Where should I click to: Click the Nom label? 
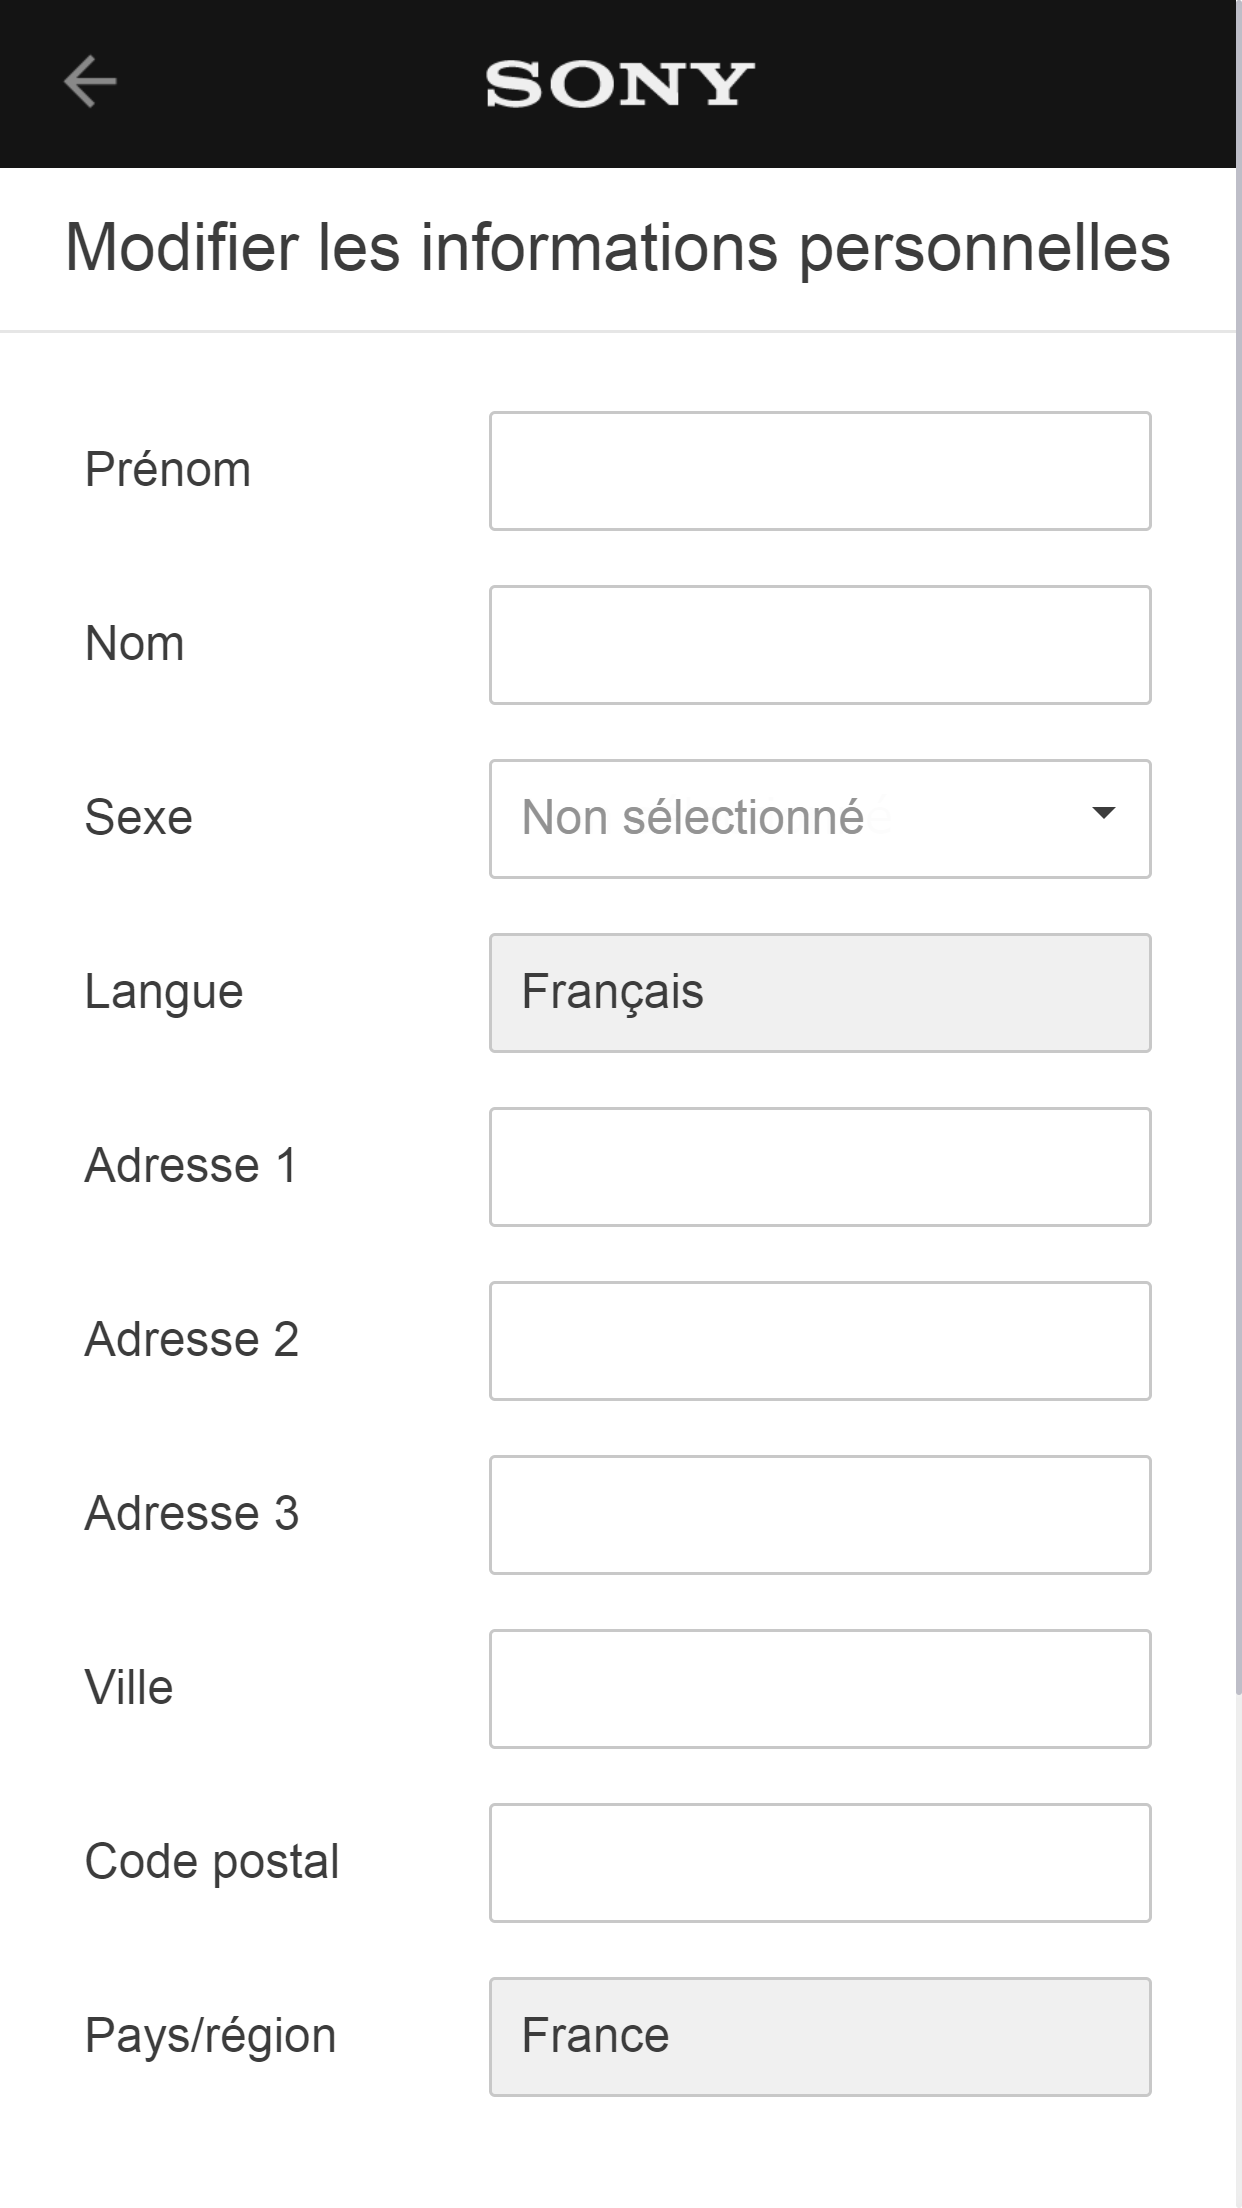click(135, 644)
